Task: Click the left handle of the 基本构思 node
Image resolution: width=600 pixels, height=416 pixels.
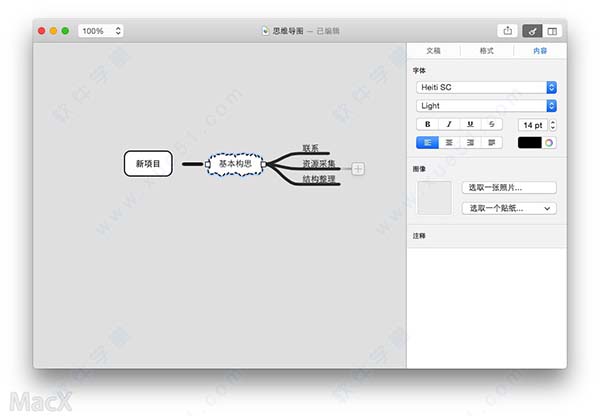Action: click(207, 164)
